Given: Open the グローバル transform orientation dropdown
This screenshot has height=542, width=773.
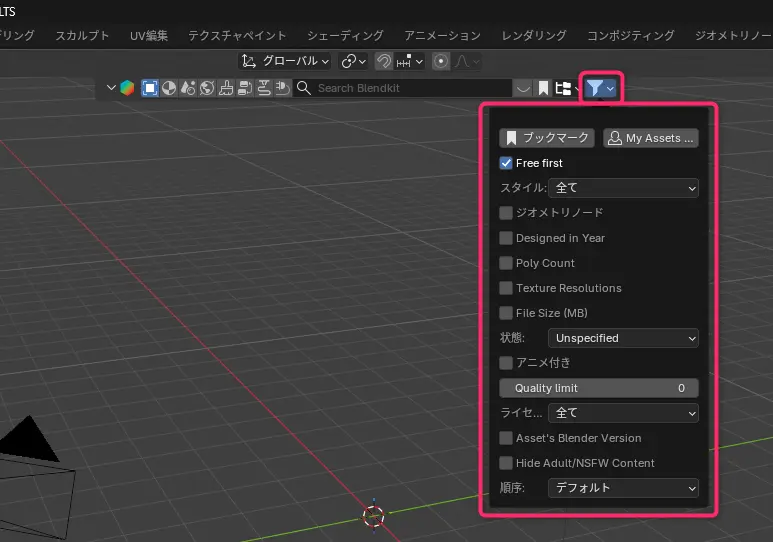Looking at the screenshot, I should click(285, 62).
